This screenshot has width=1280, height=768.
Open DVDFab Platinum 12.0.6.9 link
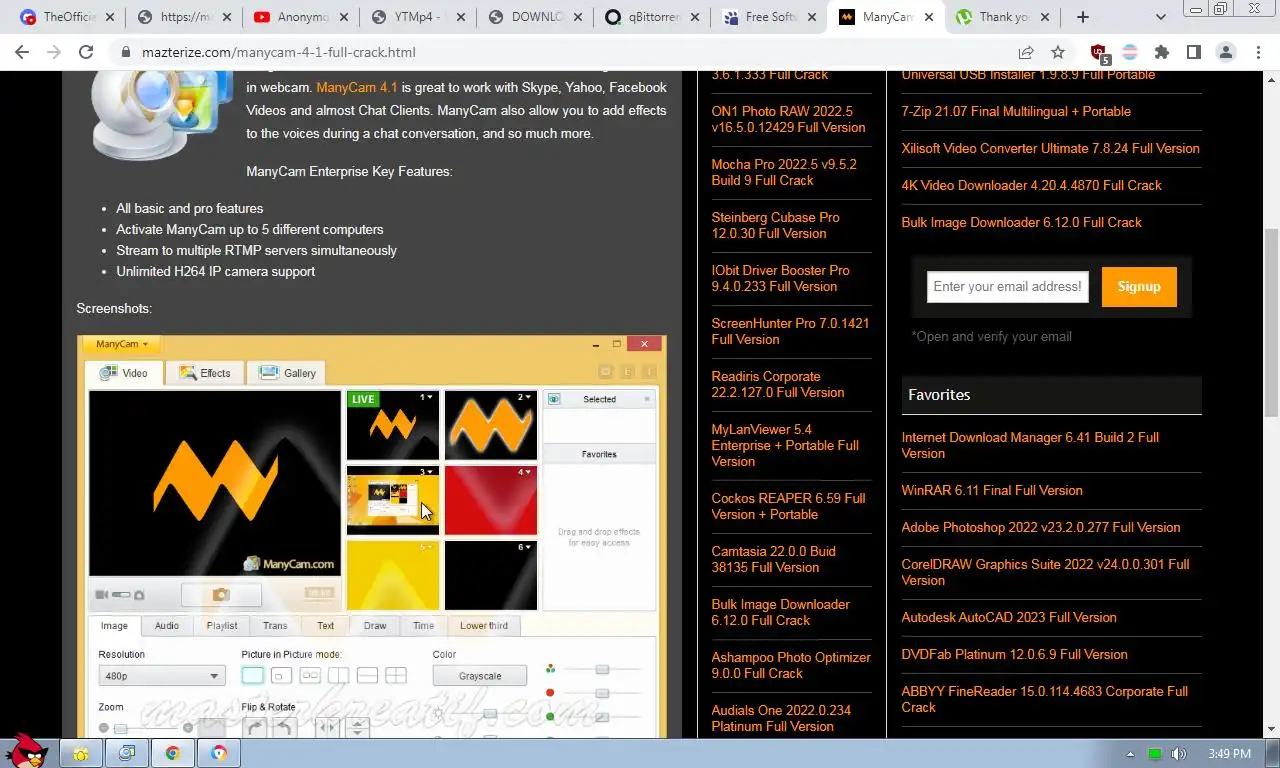(1014, 654)
